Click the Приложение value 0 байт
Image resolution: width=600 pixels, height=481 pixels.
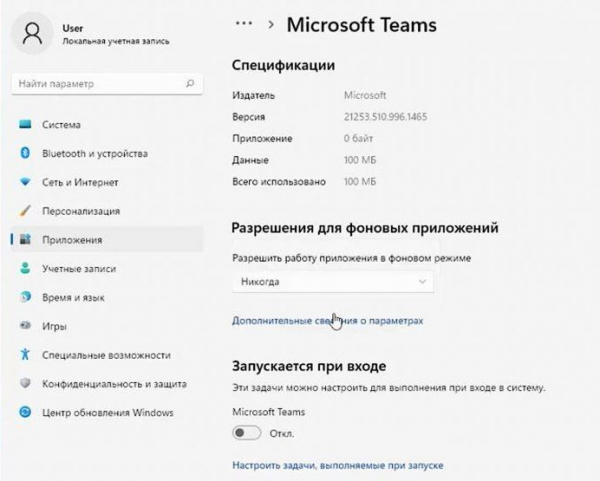(x=358, y=138)
